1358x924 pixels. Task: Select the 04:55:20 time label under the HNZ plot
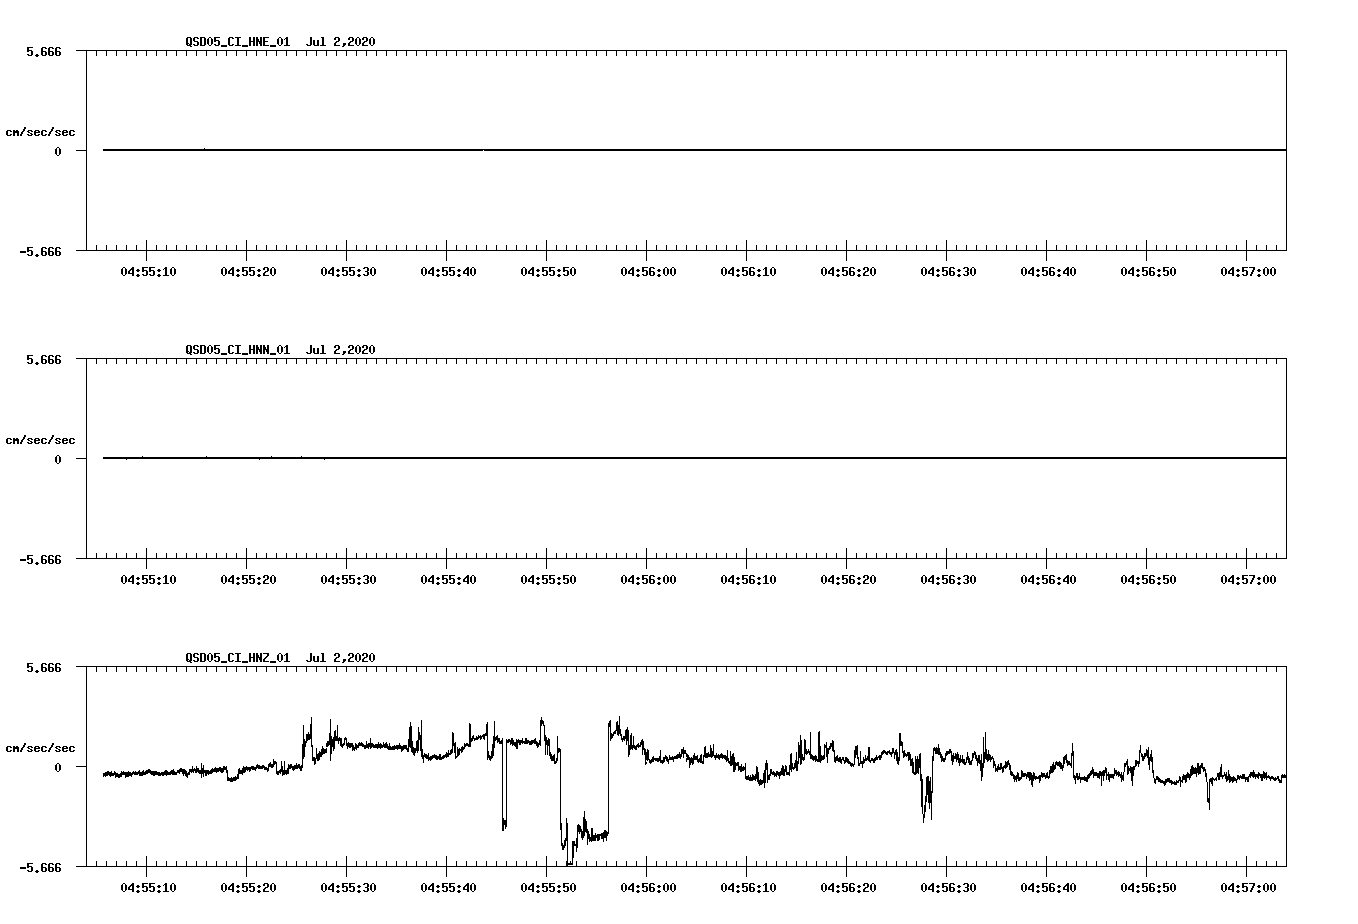coord(248,887)
